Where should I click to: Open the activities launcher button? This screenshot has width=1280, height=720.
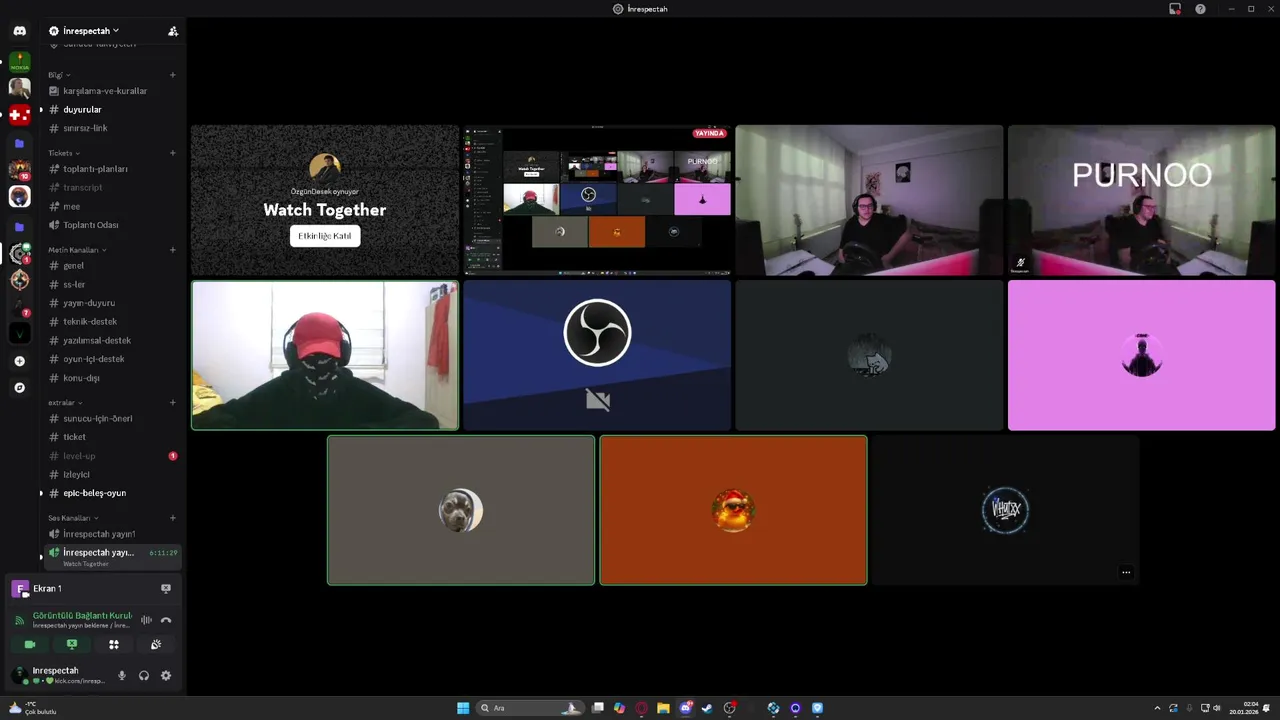[x=114, y=645]
